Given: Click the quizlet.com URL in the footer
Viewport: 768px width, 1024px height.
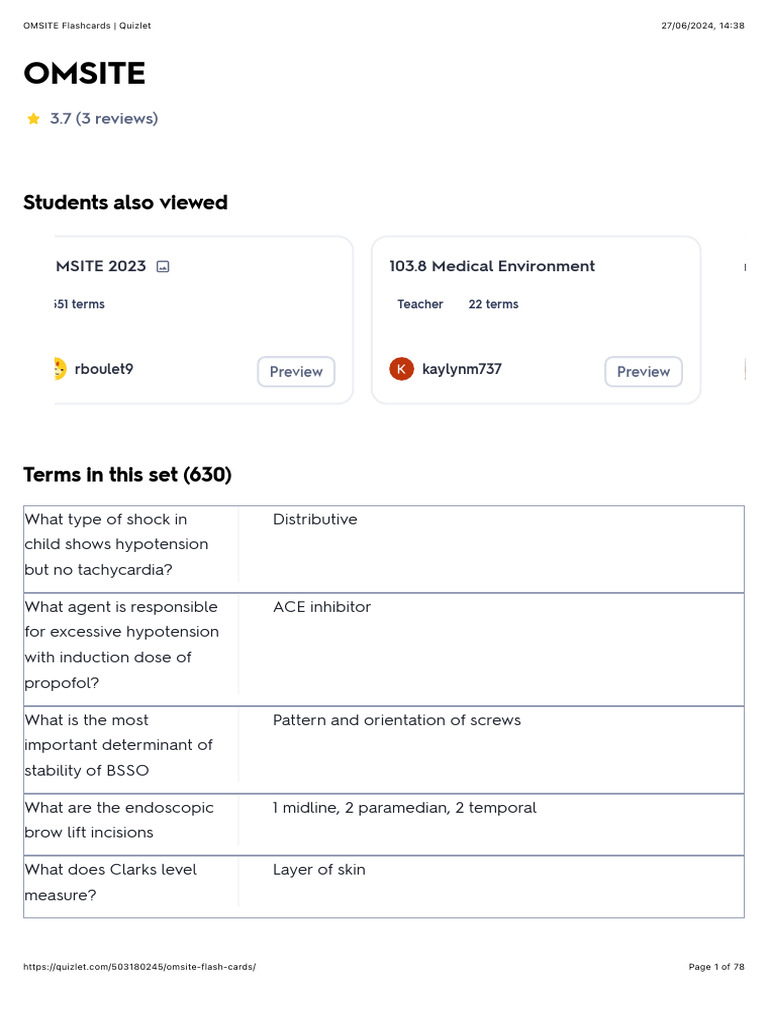Looking at the screenshot, I should point(139,967).
